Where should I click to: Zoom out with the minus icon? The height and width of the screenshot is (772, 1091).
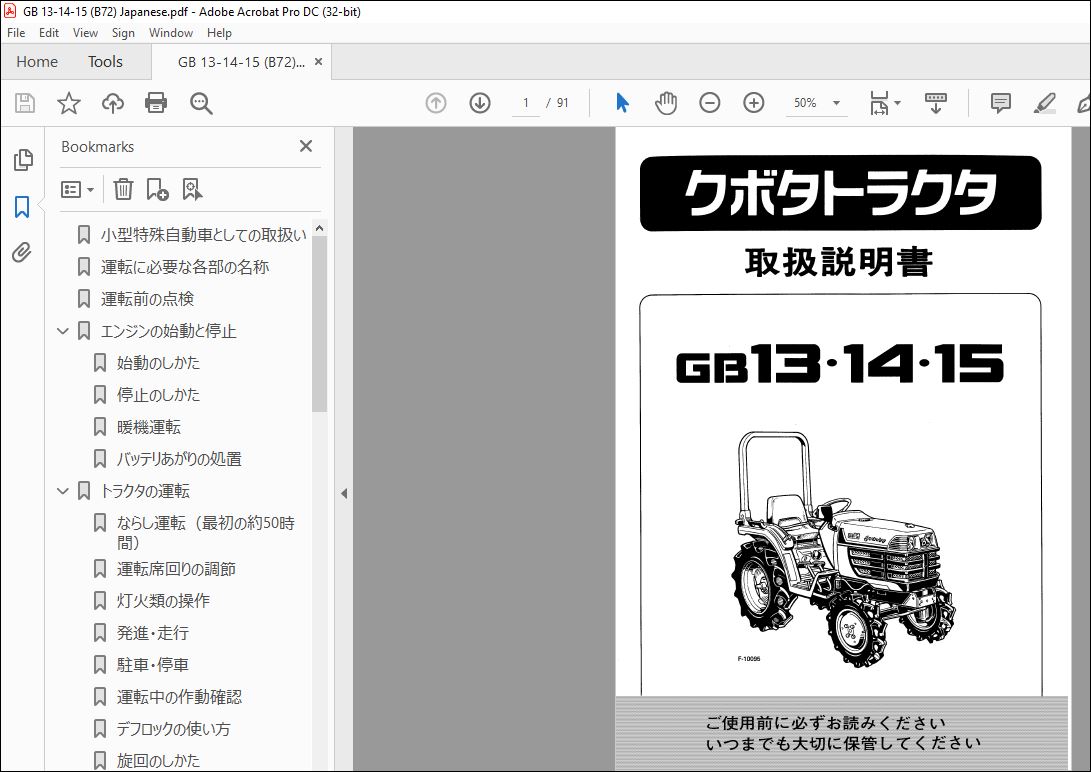[710, 103]
